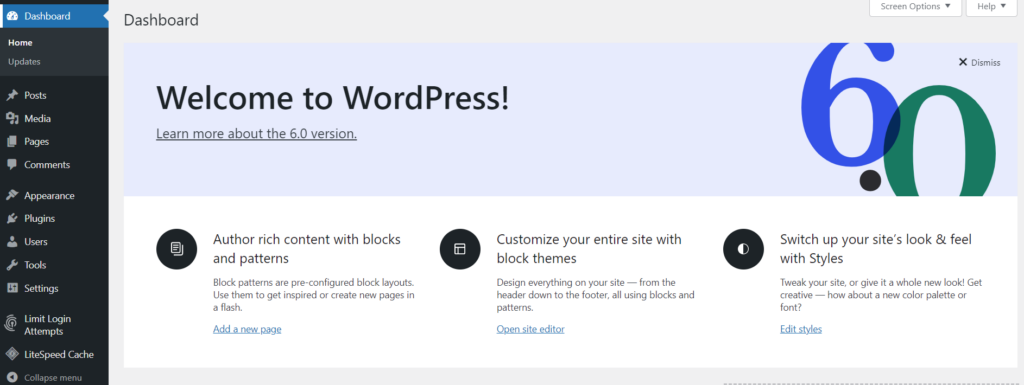Click heading Customize your entire site with block themes
1024x385 pixels.
coord(589,249)
